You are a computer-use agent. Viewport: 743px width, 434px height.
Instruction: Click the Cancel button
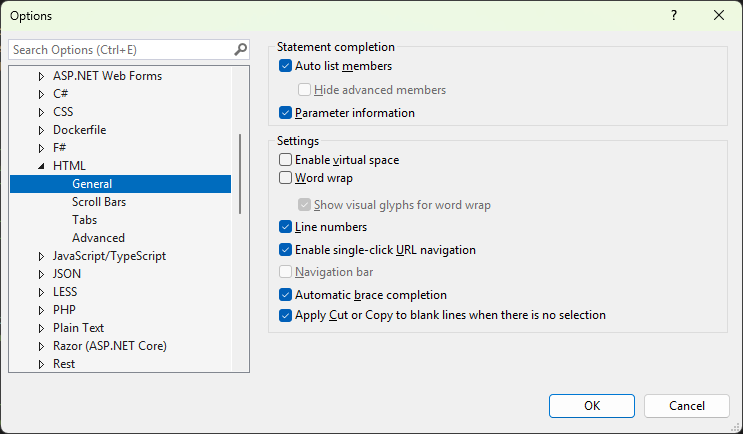point(686,406)
